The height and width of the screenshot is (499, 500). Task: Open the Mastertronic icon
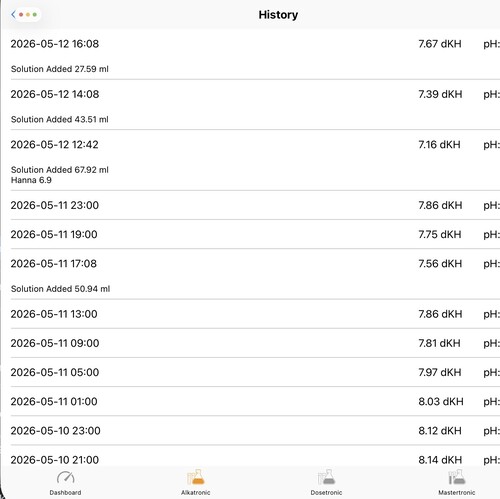tap(457, 477)
